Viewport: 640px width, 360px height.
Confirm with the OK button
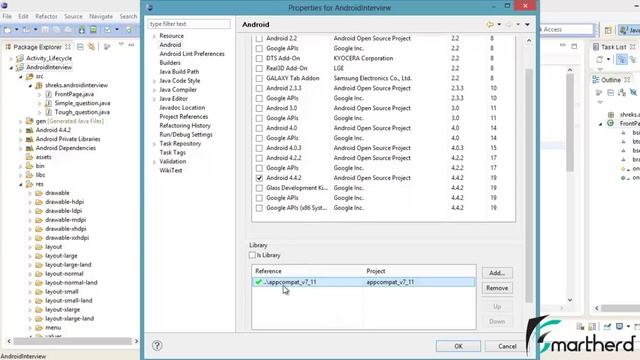tap(458, 346)
